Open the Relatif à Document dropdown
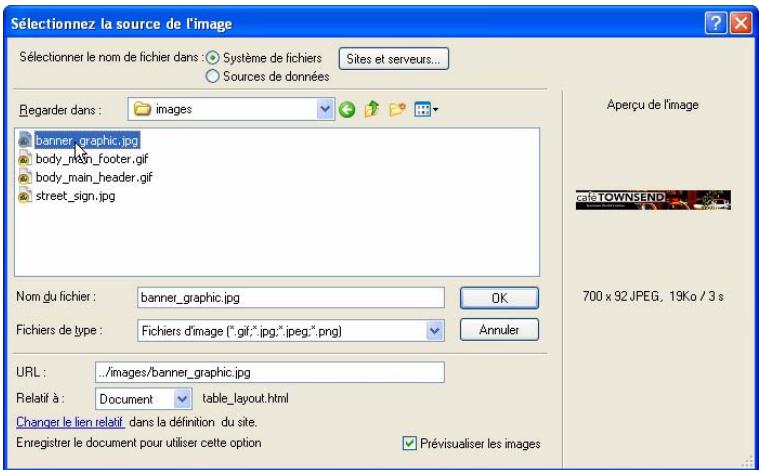Viewport: 759px width, 470px height. (182, 399)
